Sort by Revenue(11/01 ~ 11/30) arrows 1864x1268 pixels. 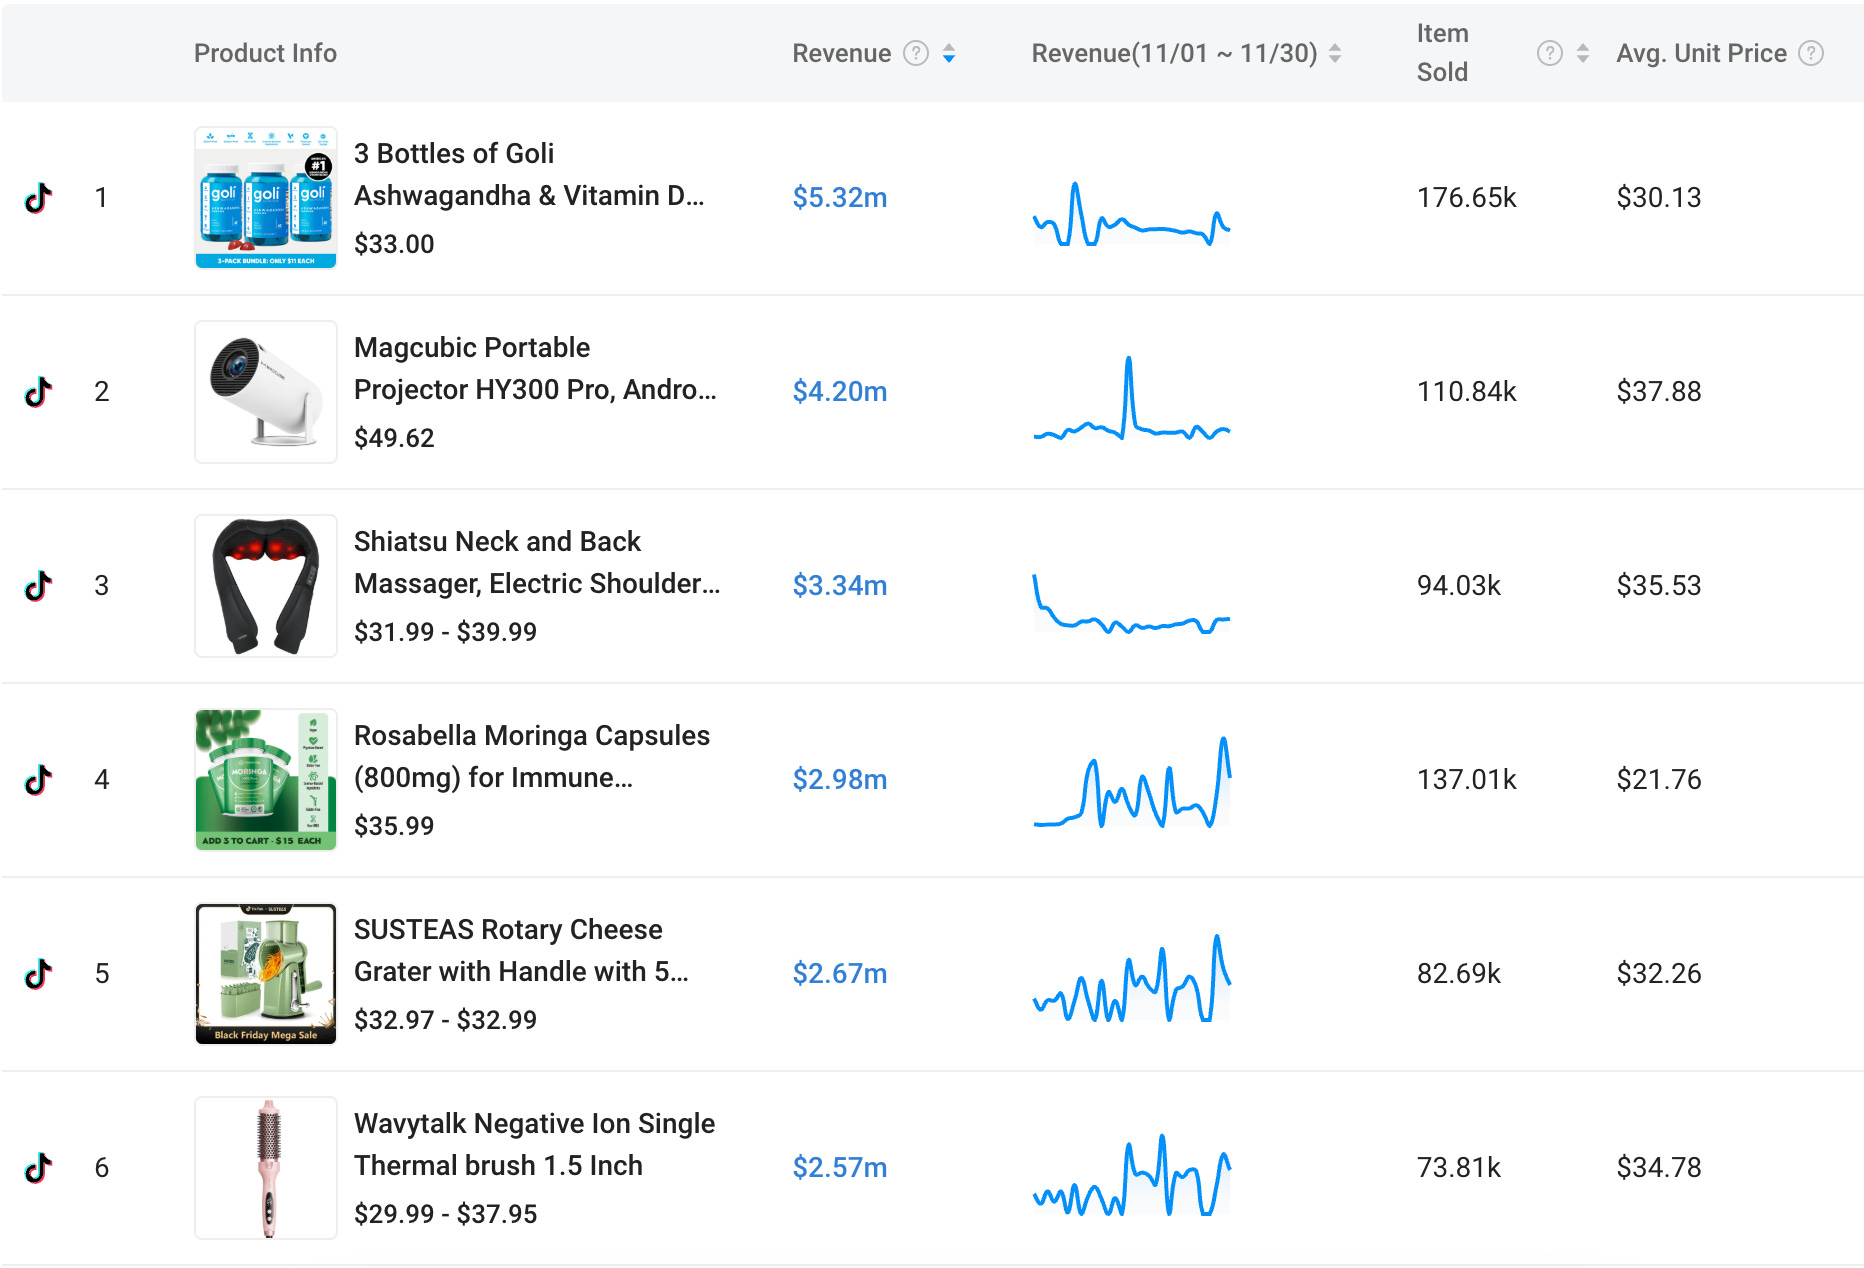pyautogui.click(x=1335, y=53)
